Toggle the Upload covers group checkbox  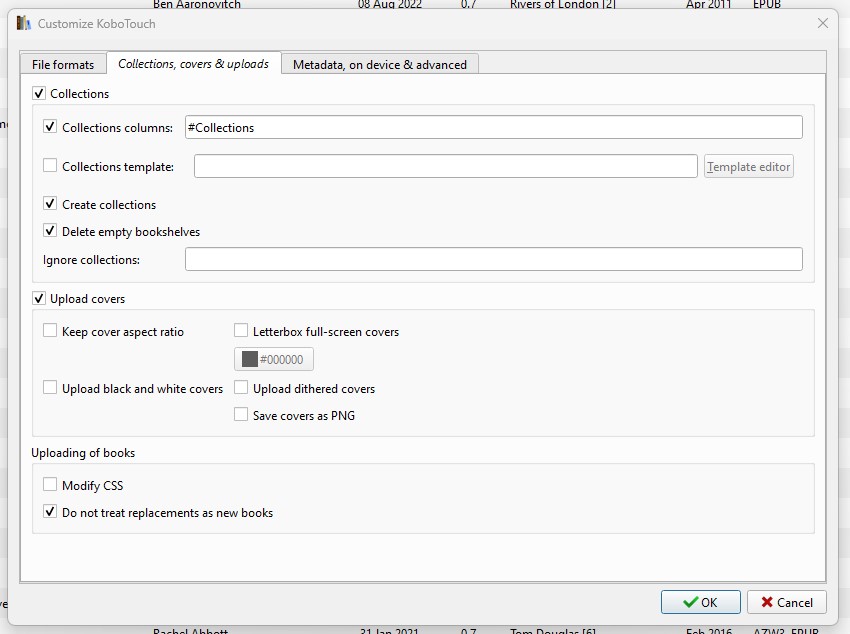39,298
